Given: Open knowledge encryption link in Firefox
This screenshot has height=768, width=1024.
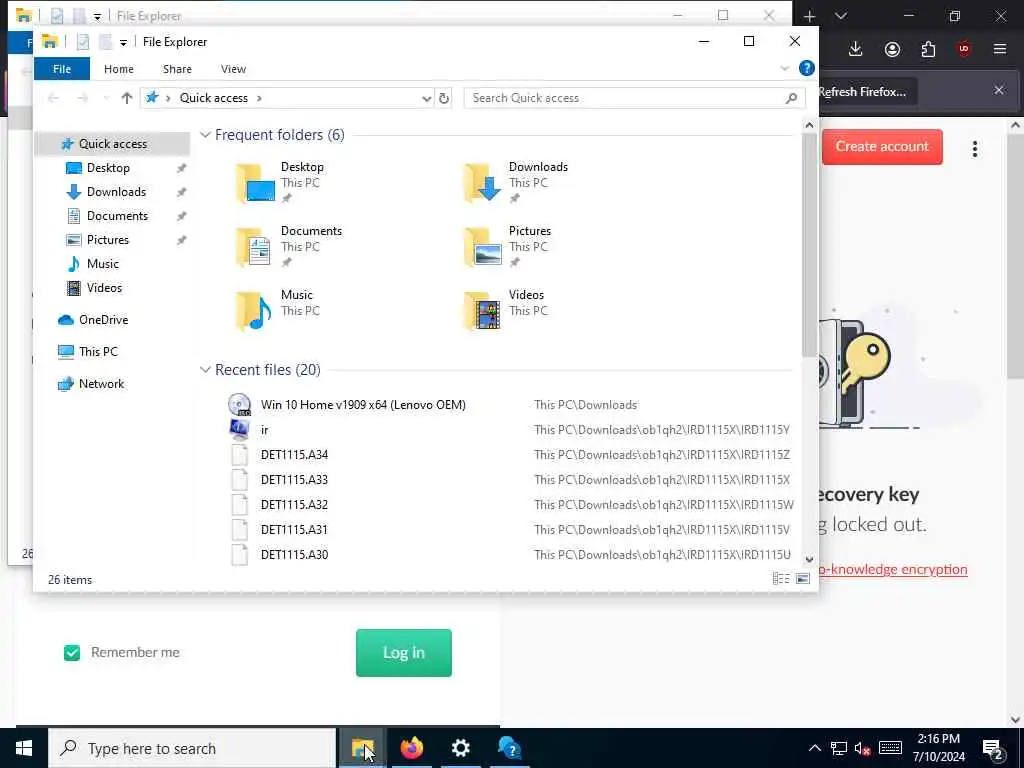Looking at the screenshot, I should point(893,569).
